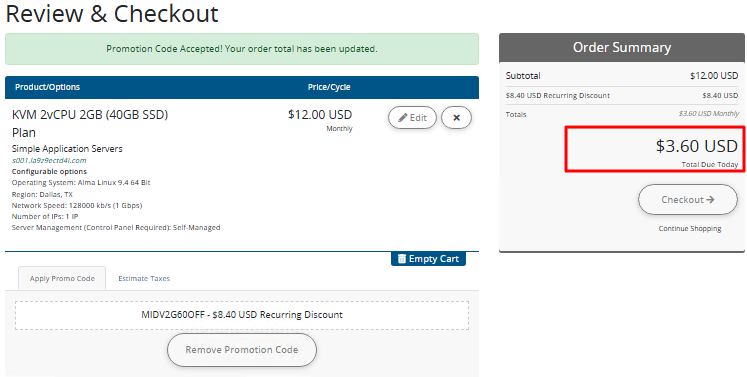This screenshot has width=747, height=377.
Task: Click the arrow icon on Checkout button
Action: click(x=710, y=200)
